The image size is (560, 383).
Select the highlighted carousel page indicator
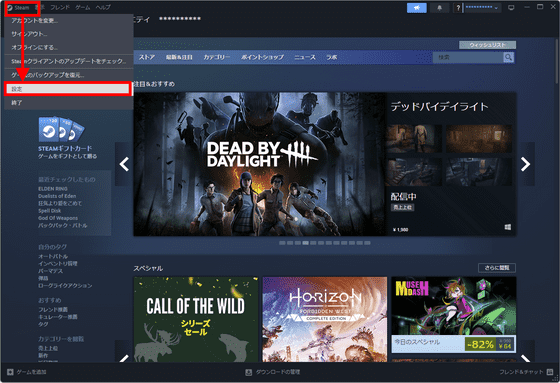coord(305,243)
